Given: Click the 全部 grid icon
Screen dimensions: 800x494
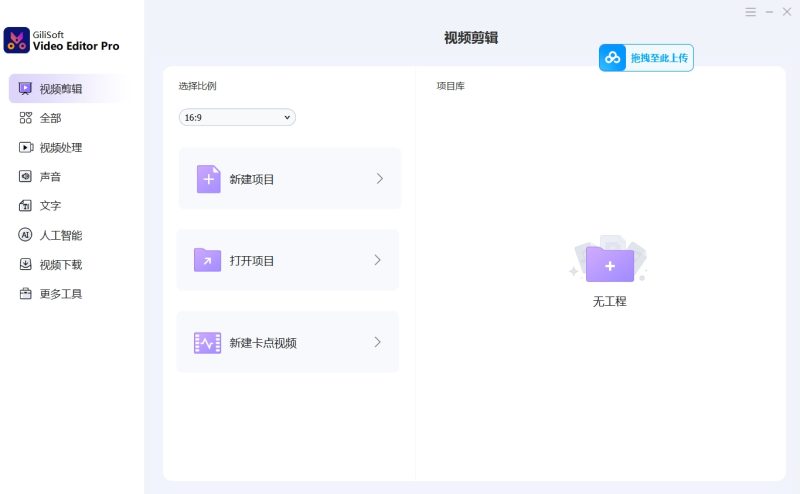Looking at the screenshot, I should (26, 118).
